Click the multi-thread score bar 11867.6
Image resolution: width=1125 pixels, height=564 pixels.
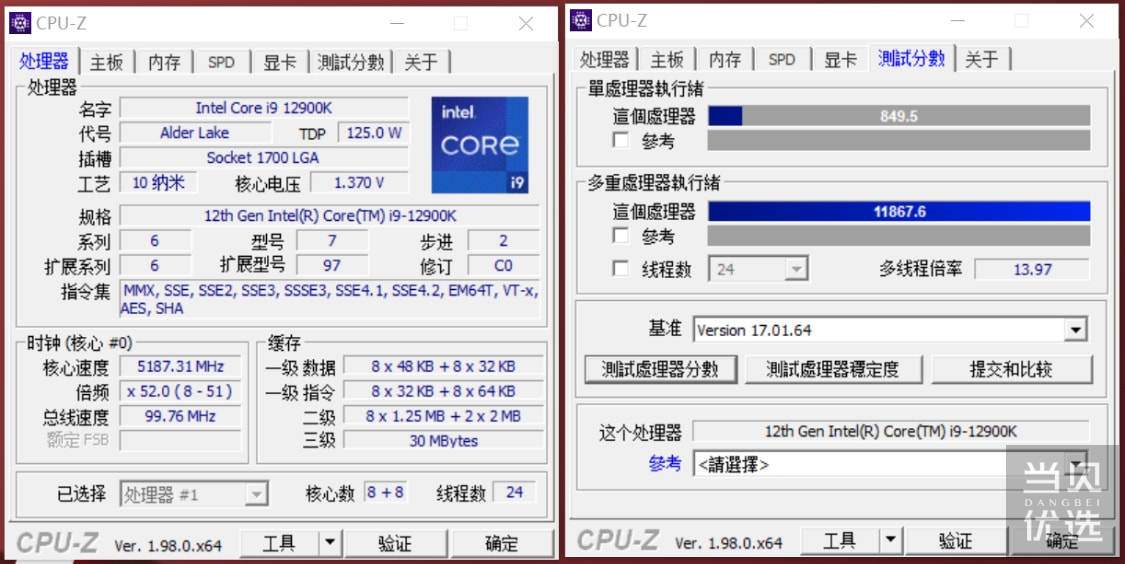pyautogui.click(x=899, y=211)
